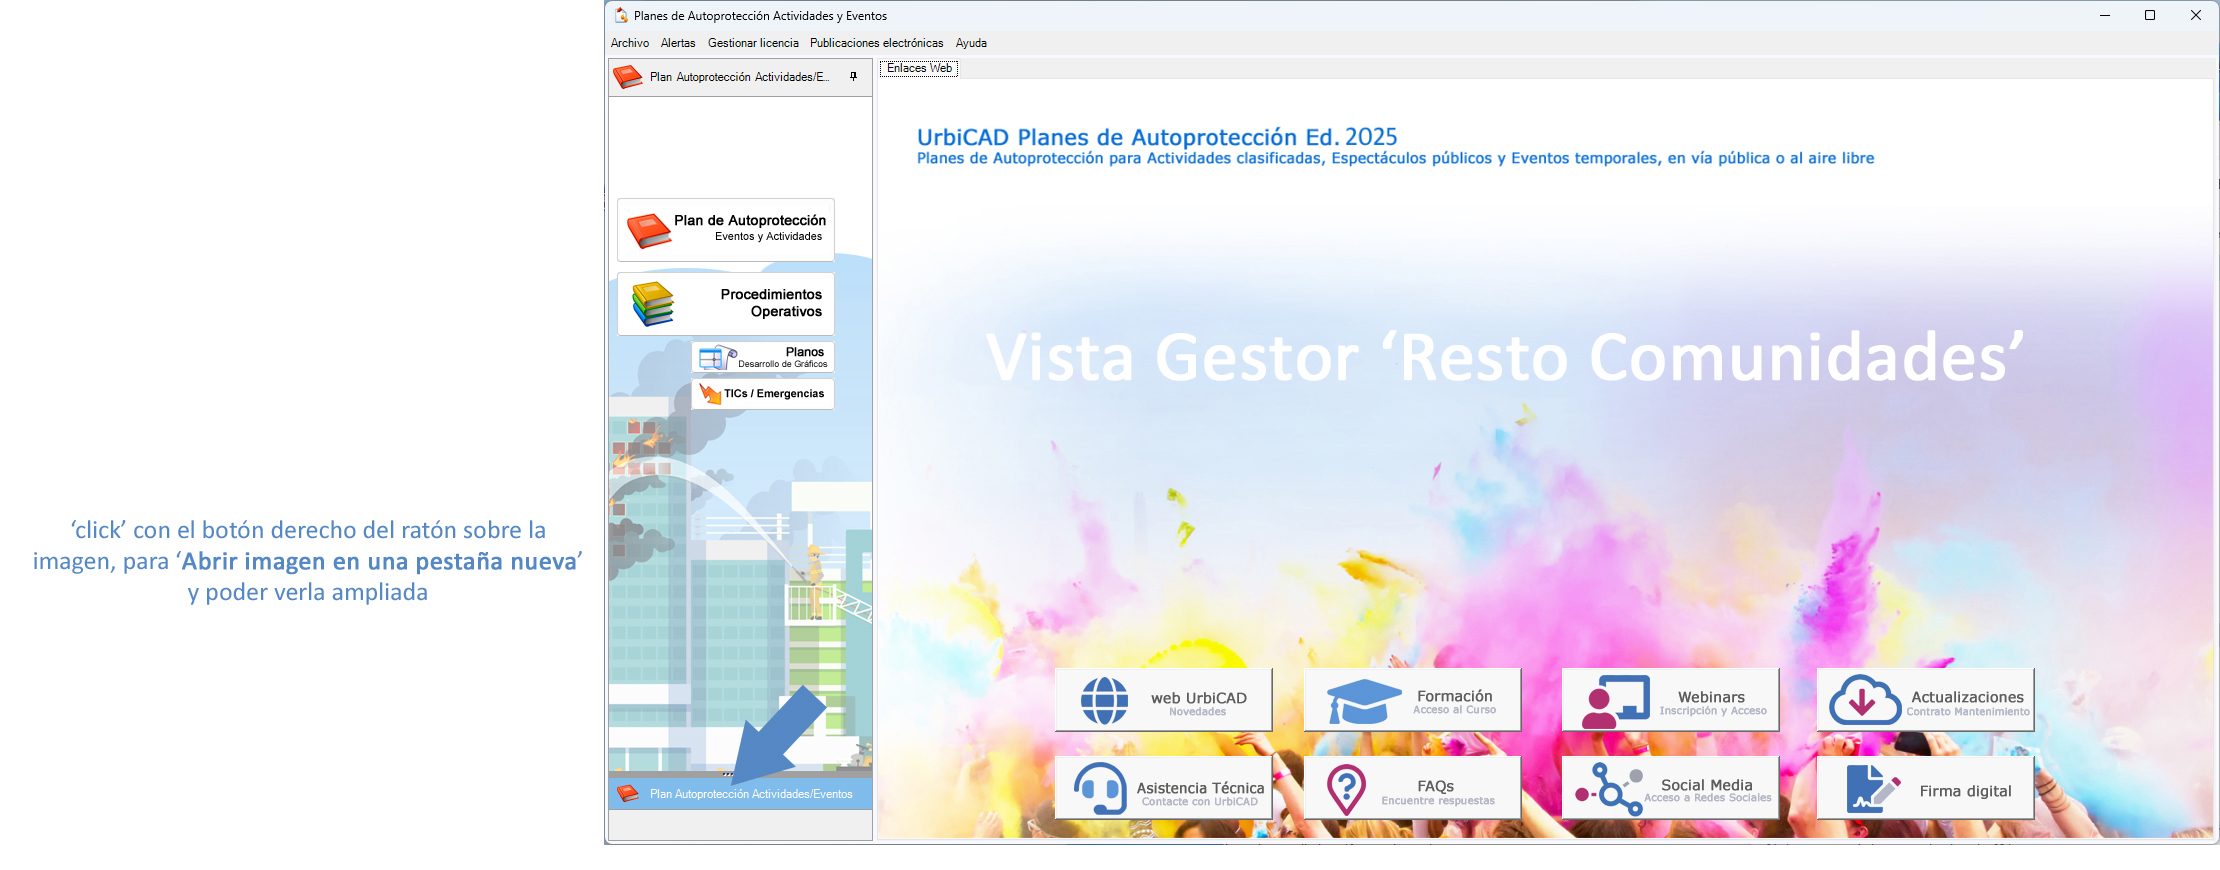Open TICs / Emergencias

coord(763,393)
